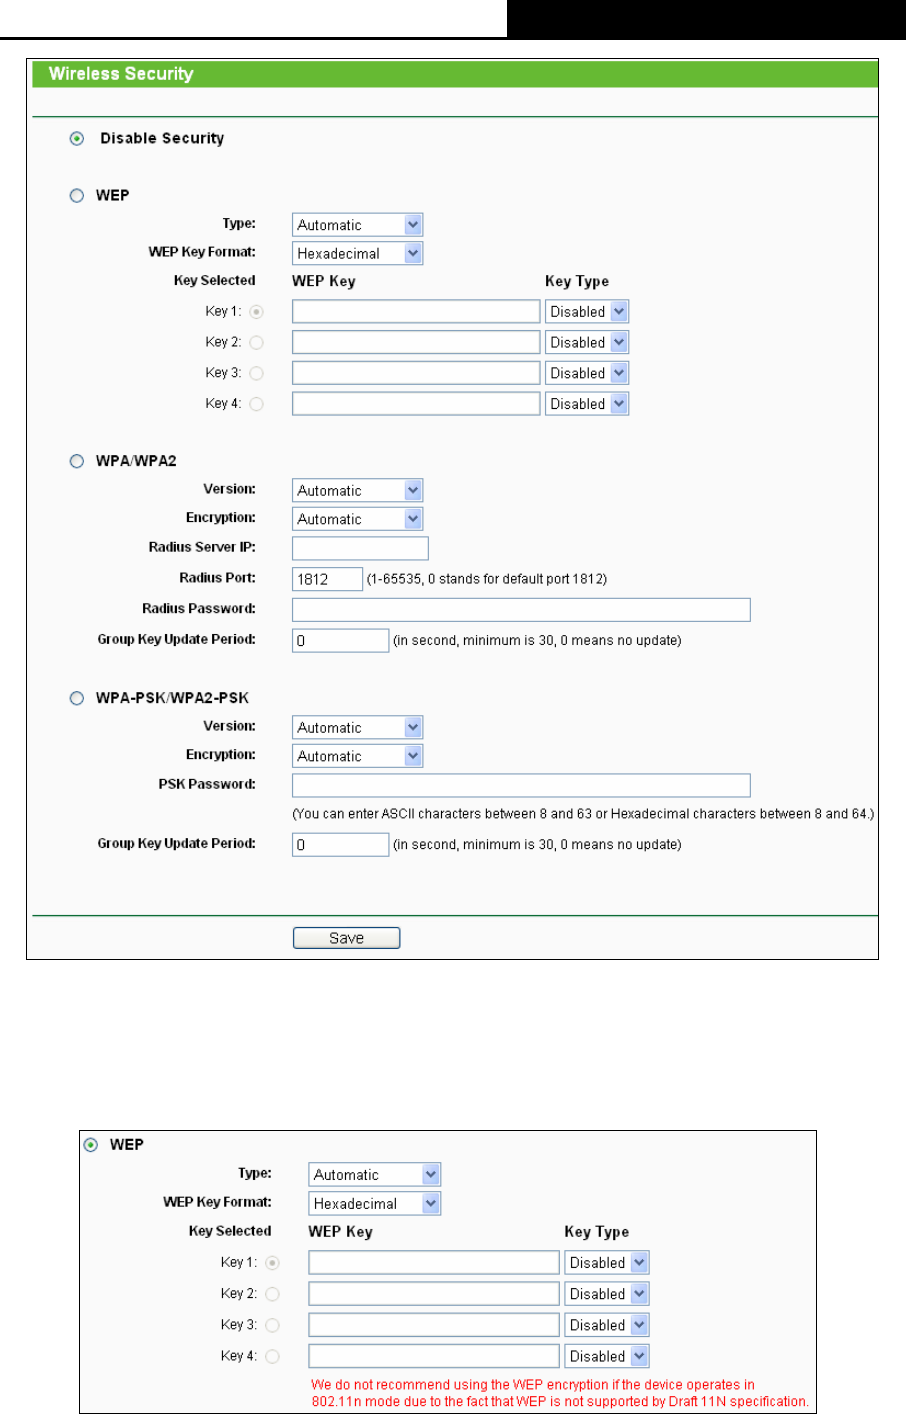906x1414 pixels.
Task: Click the Radius Port default 1812 hint text
Action: click(x=487, y=579)
